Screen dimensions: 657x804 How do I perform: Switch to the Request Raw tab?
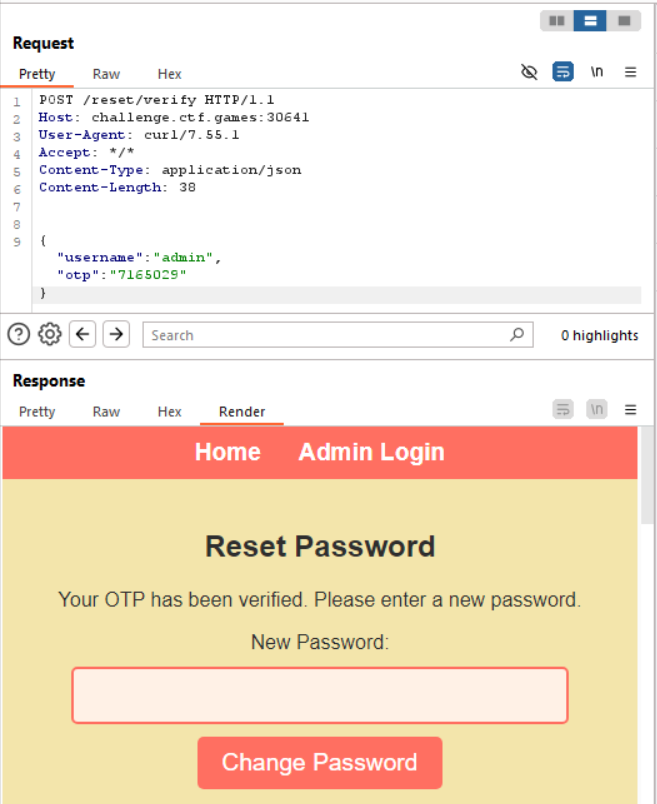click(x=106, y=74)
